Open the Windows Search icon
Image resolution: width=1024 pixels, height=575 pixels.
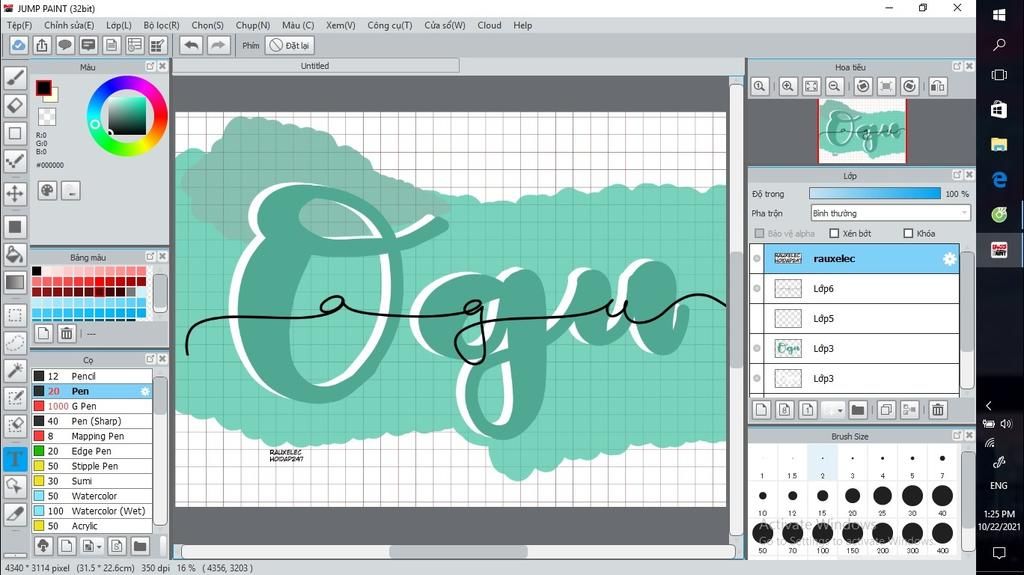[x=999, y=44]
